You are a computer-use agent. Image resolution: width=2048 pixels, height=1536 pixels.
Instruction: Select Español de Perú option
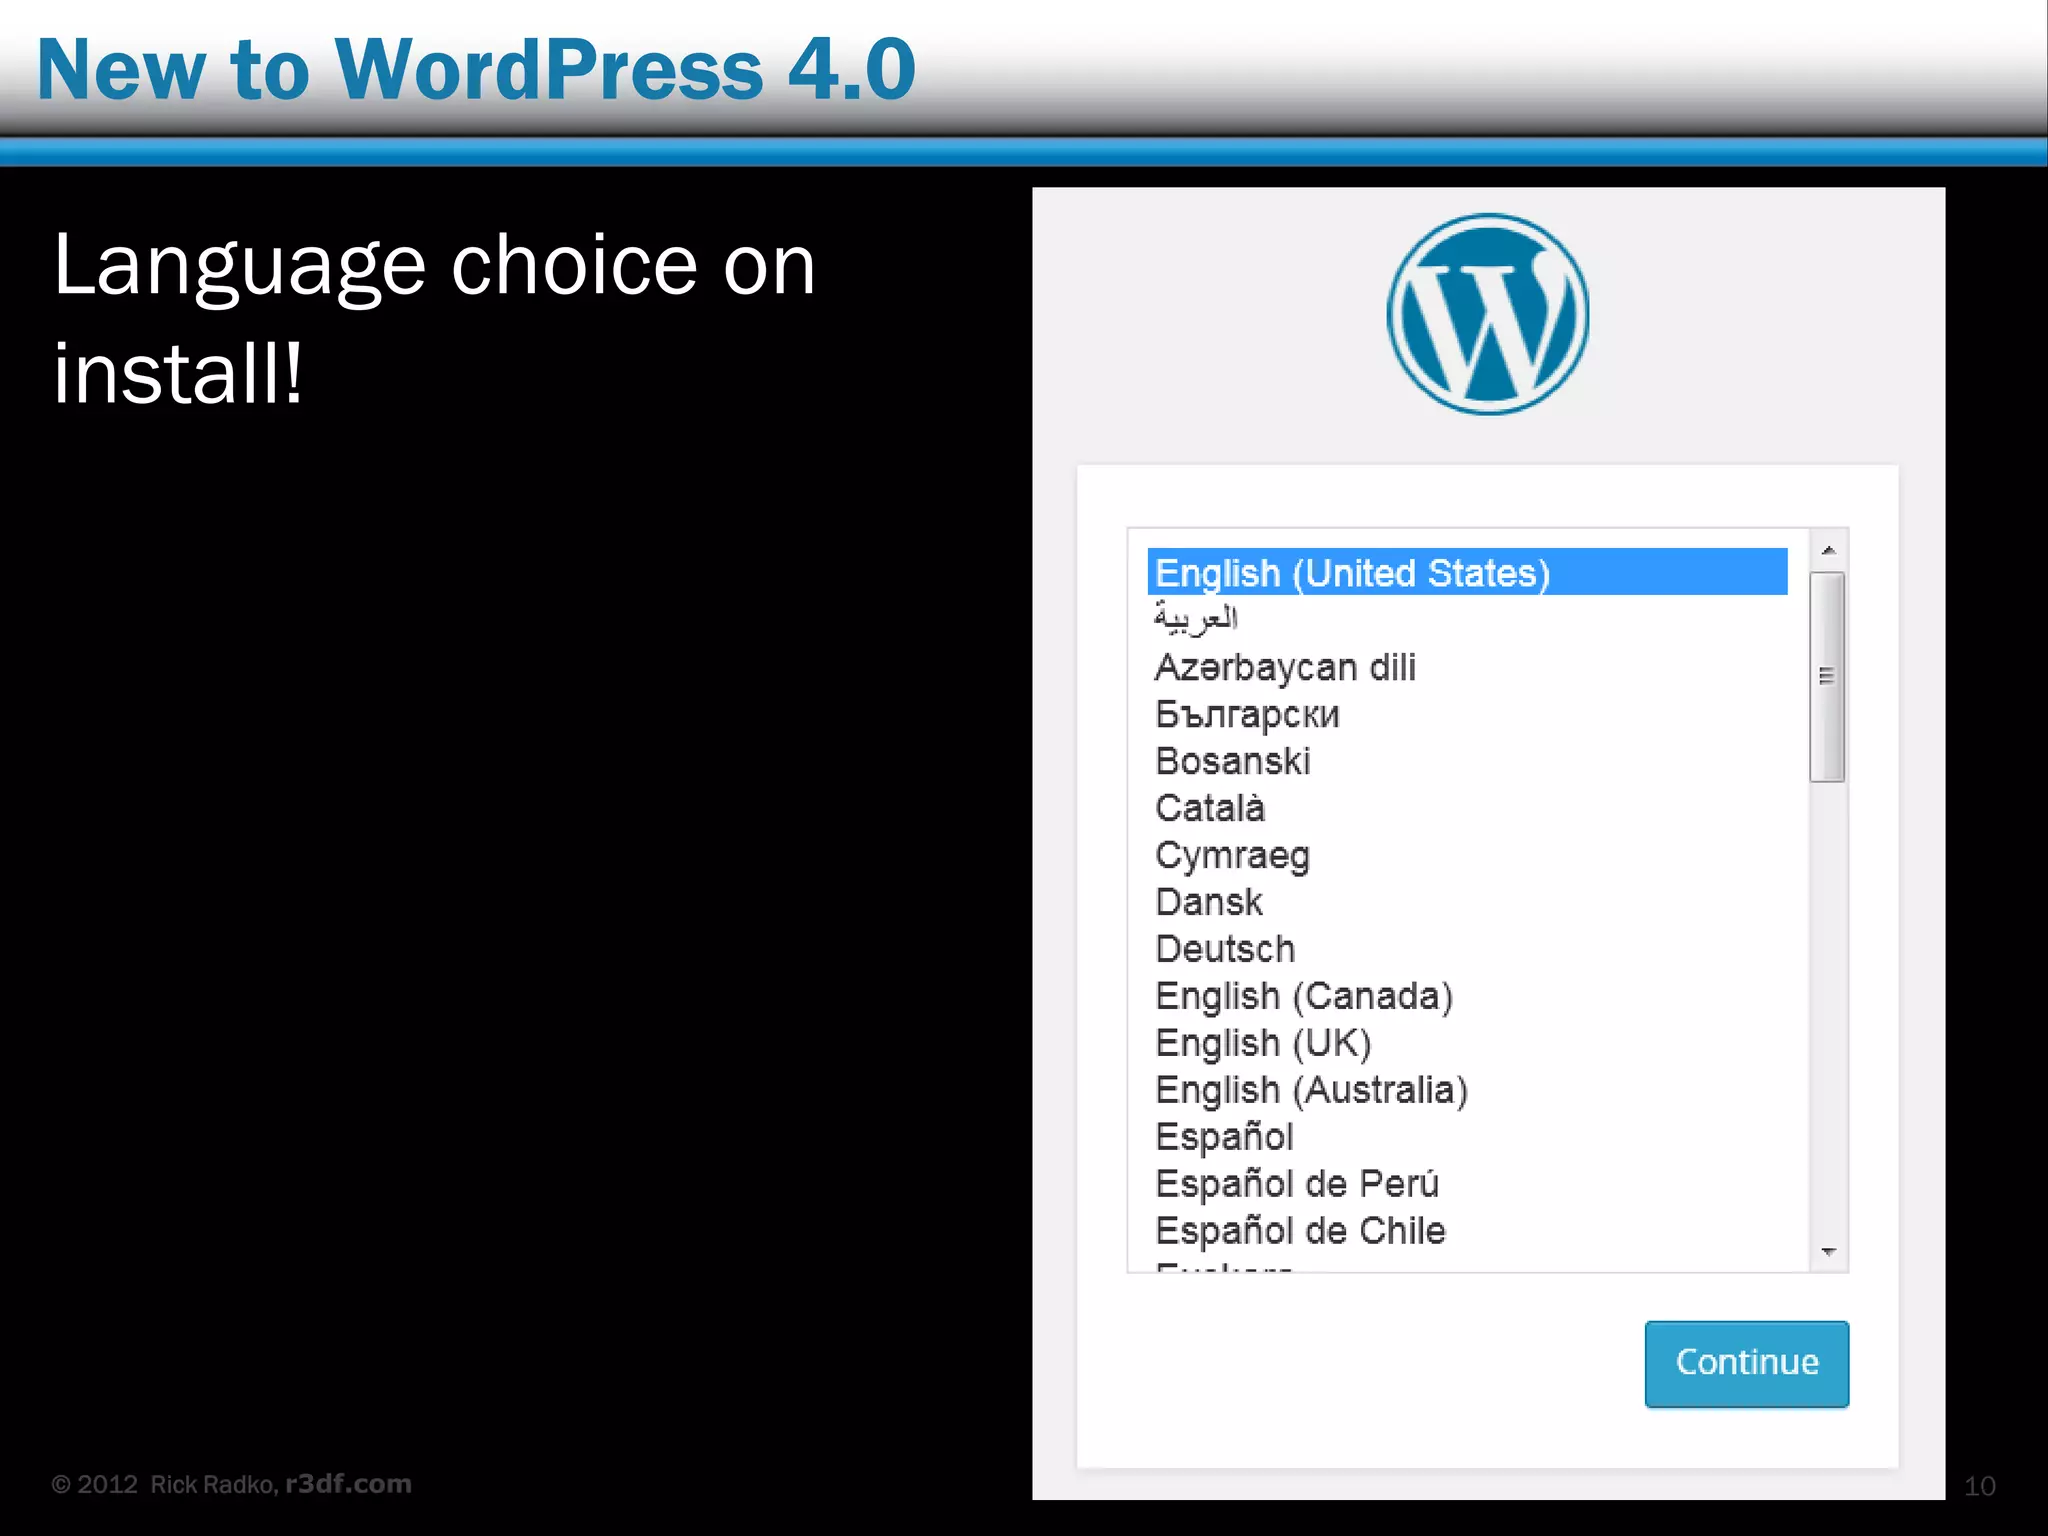tap(1467, 1183)
